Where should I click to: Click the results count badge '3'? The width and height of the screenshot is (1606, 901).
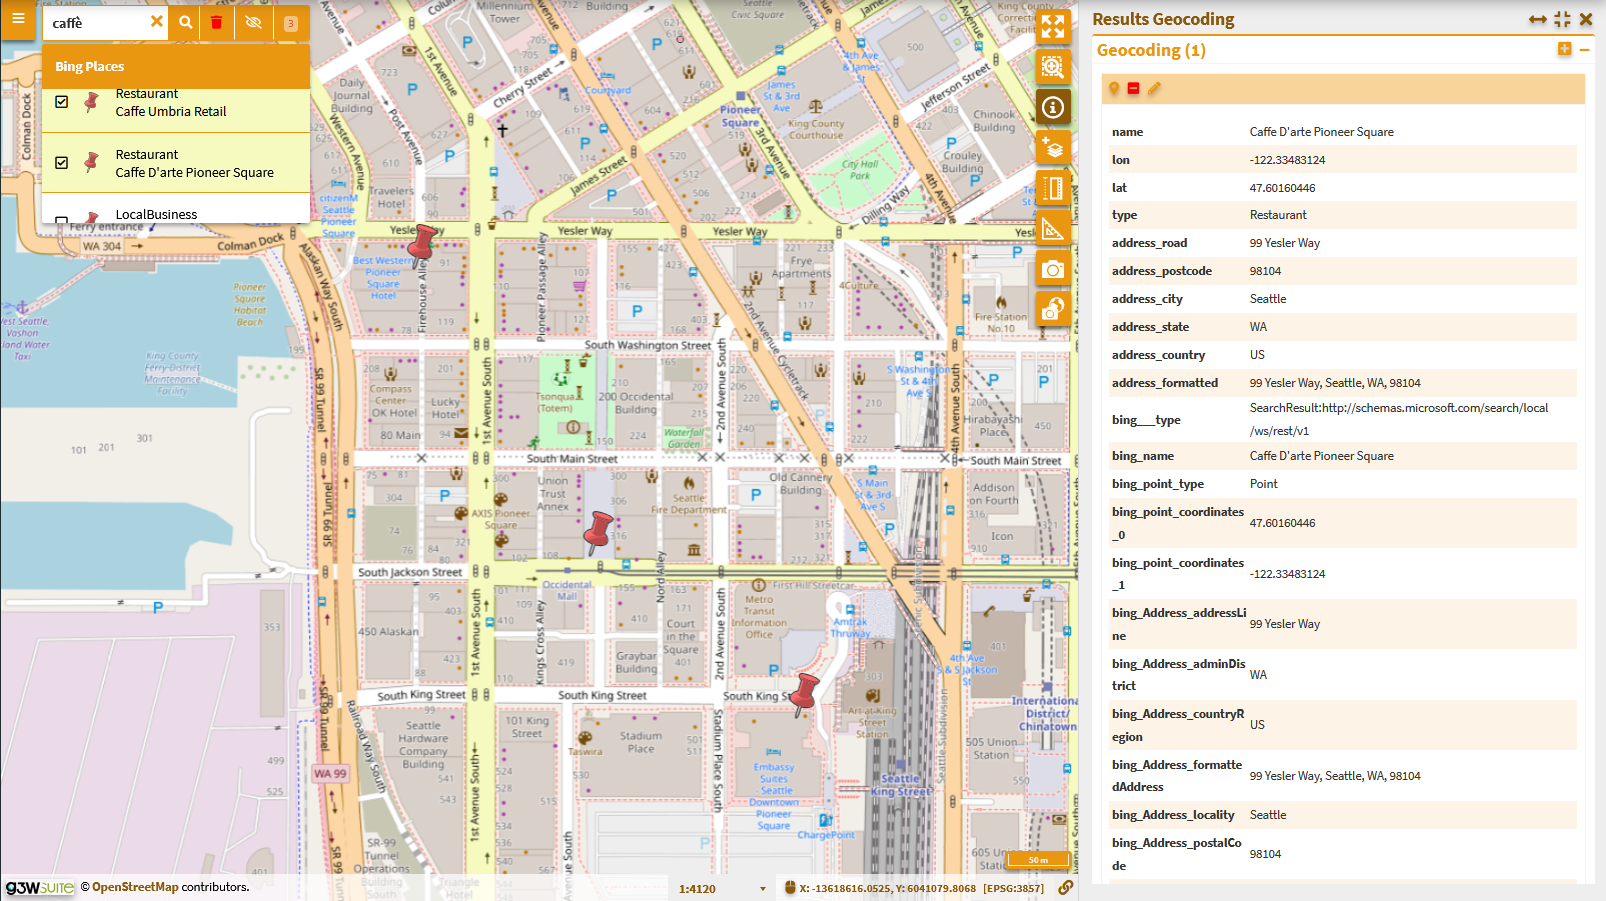290,23
